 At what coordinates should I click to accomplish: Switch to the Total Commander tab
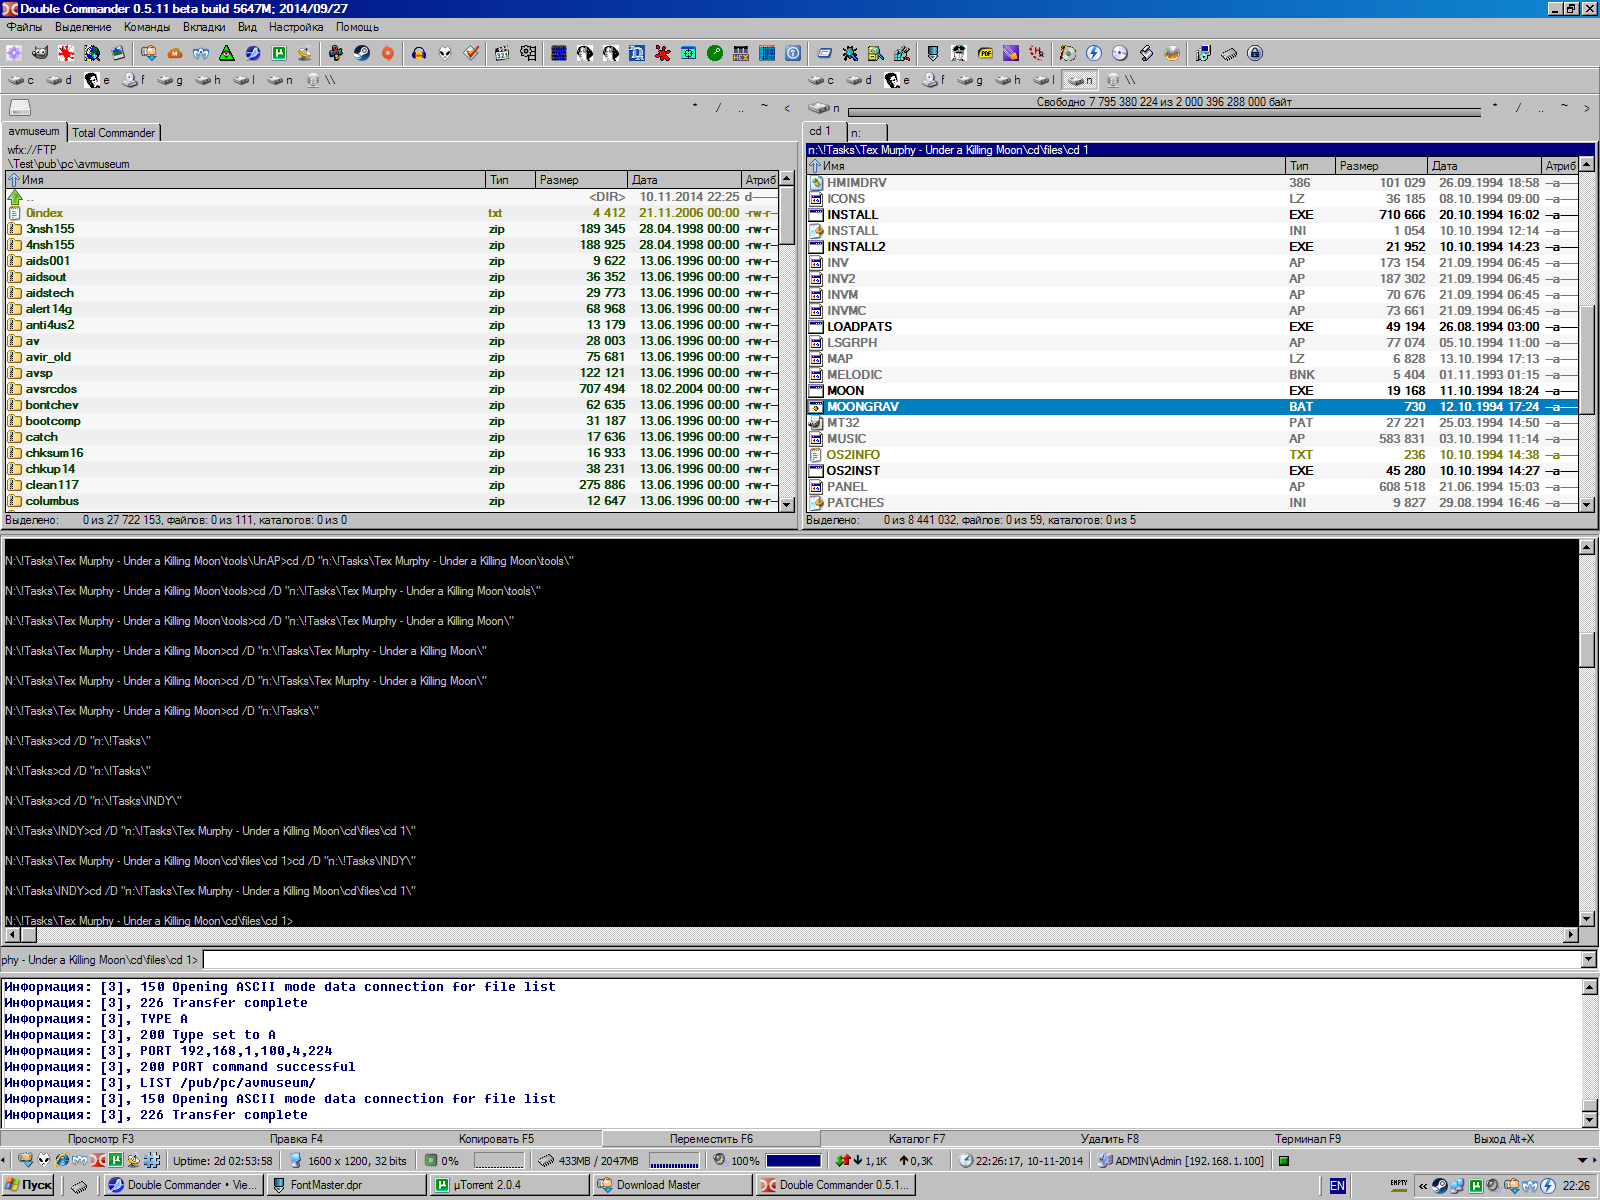pos(113,132)
